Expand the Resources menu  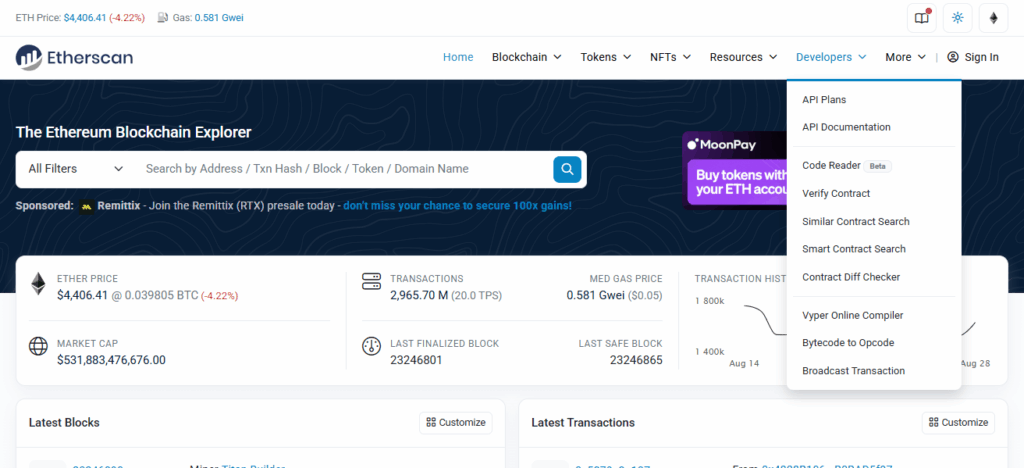743,57
